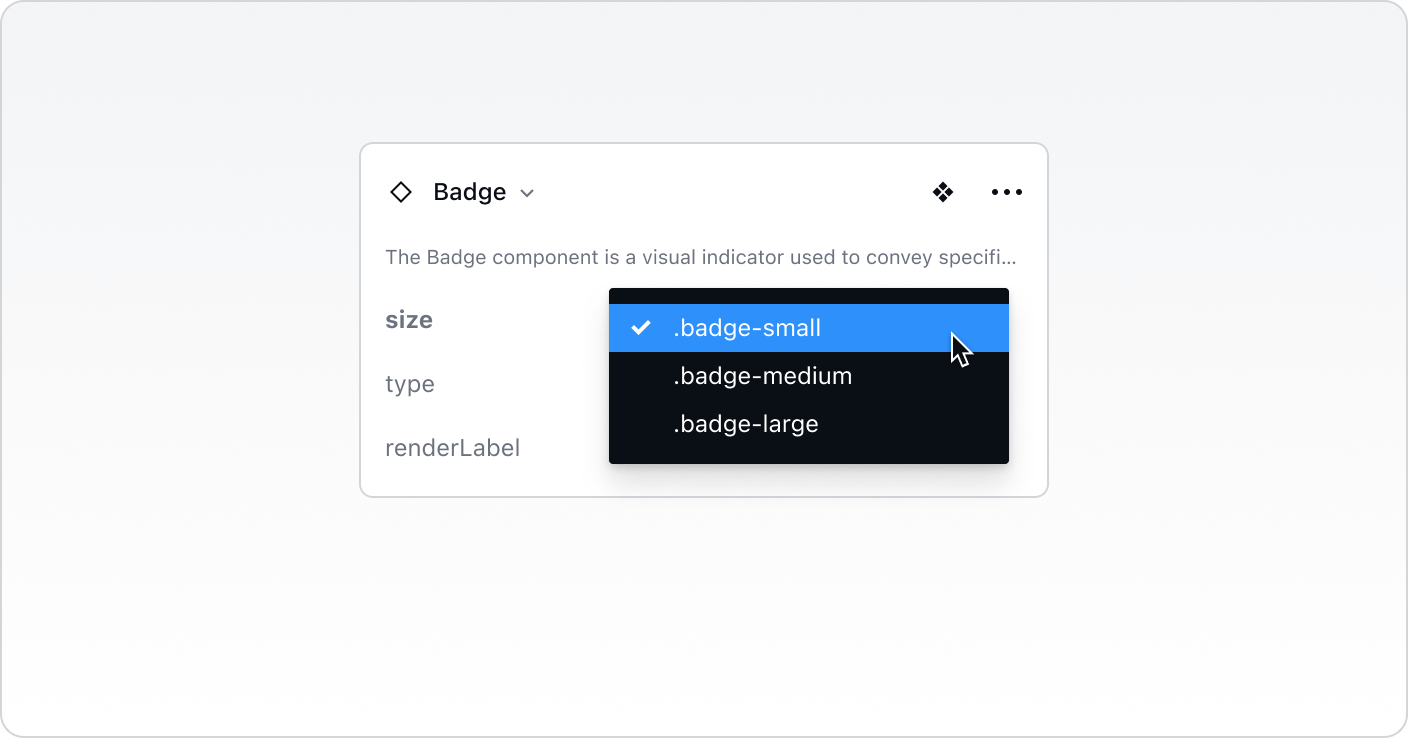Click the four-diamond component set icon
The height and width of the screenshot is (738, 1408).
(943, 192)
